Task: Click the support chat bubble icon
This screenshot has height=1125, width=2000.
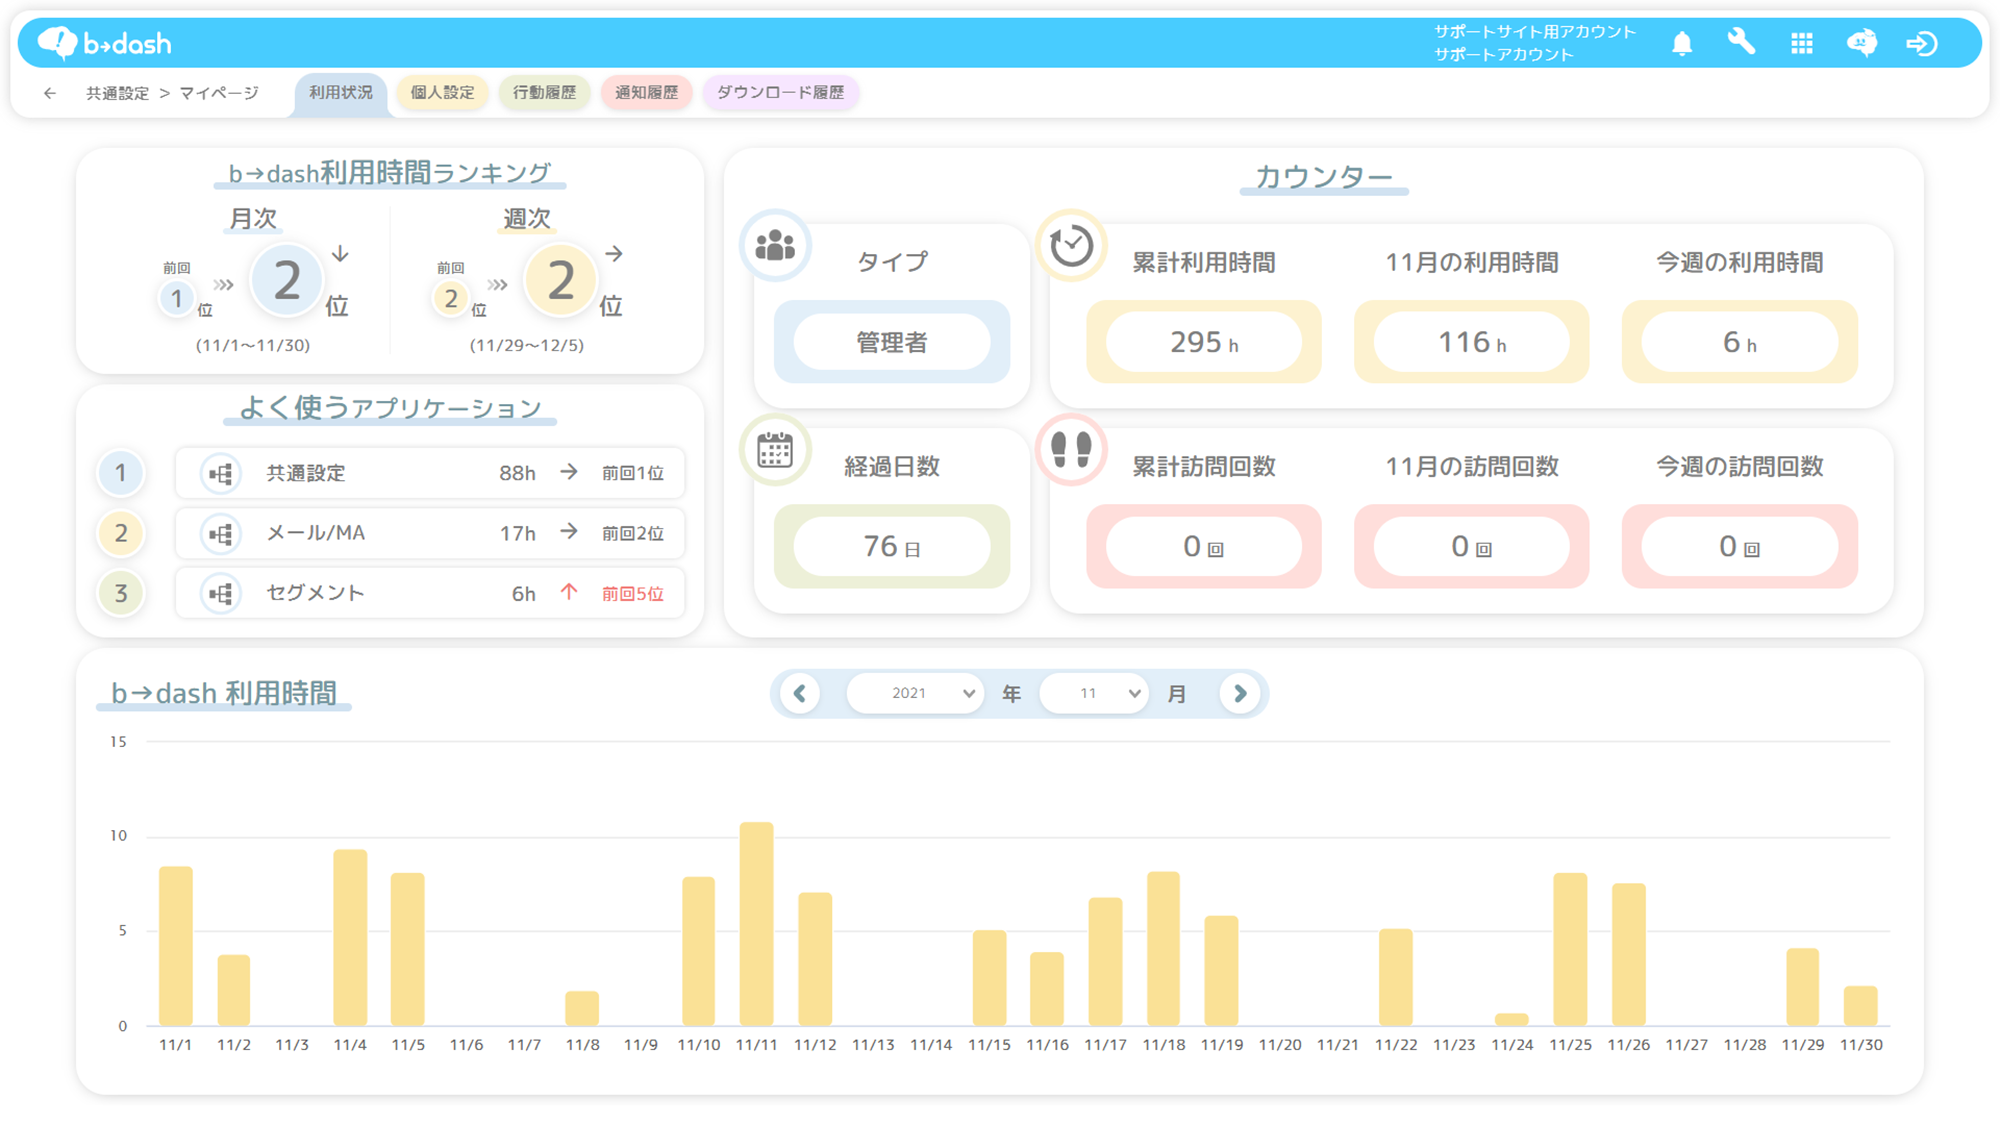Action: pos(1861,43)
